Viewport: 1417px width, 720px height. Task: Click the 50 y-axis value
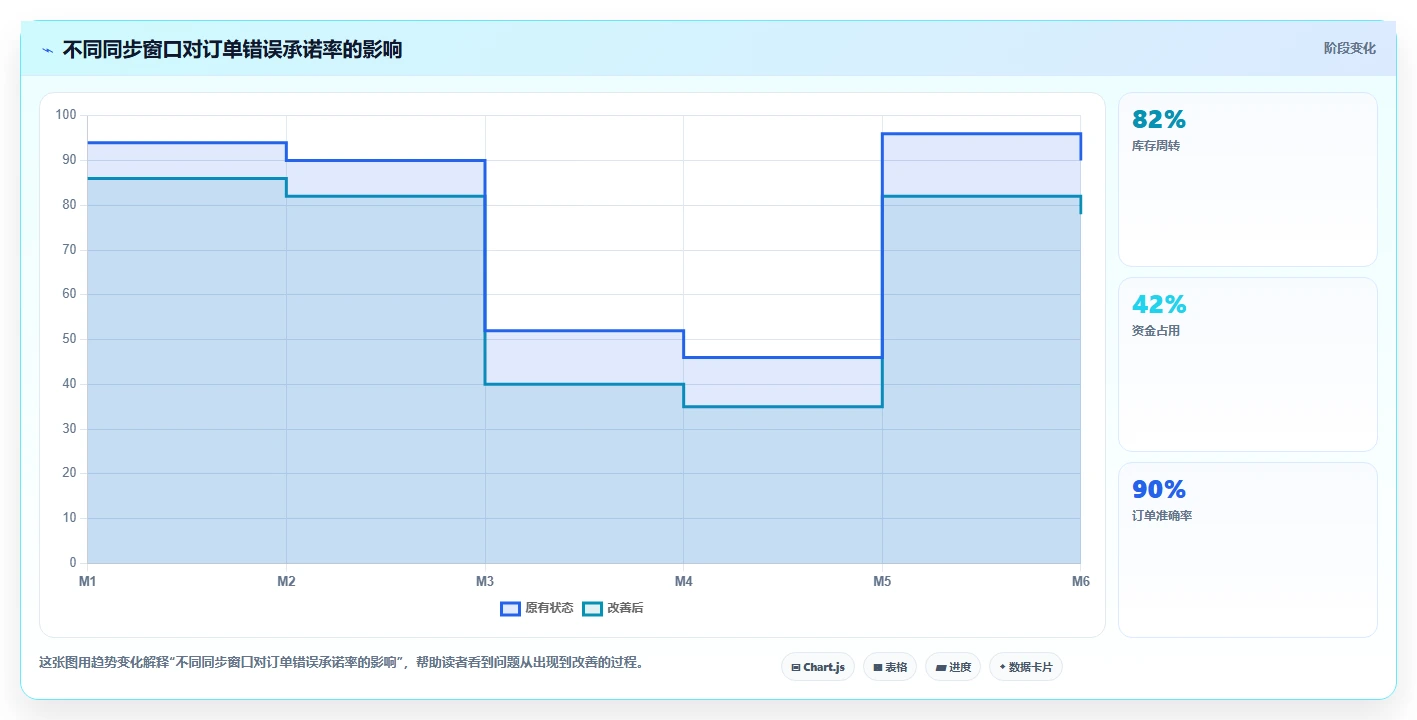[69, 339]
